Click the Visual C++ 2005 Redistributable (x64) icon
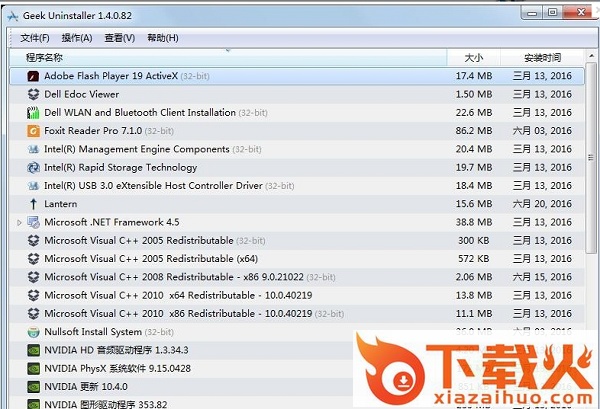This screenshot has height=409, width=600. click(33, 259)
